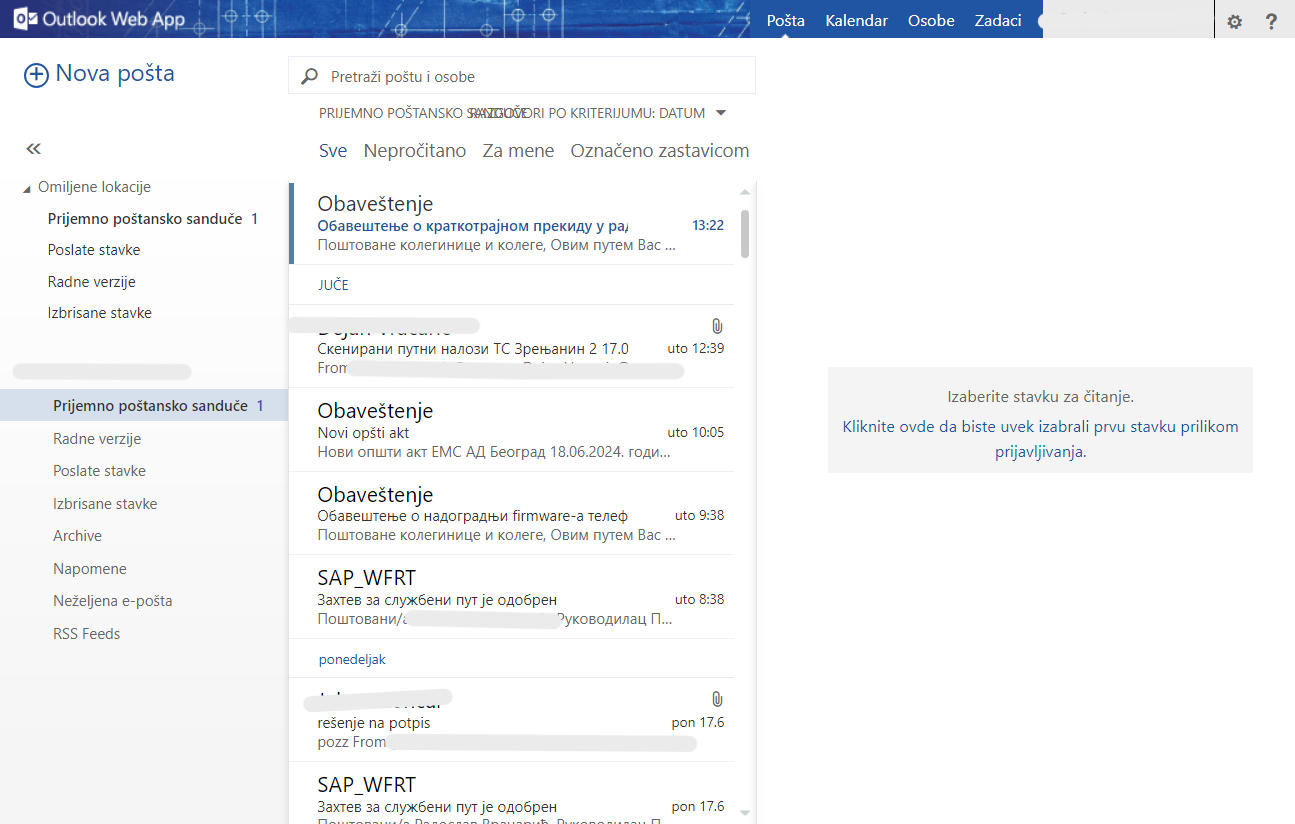
Task: Open the Napomene folder
Action: tap(90, 569)
